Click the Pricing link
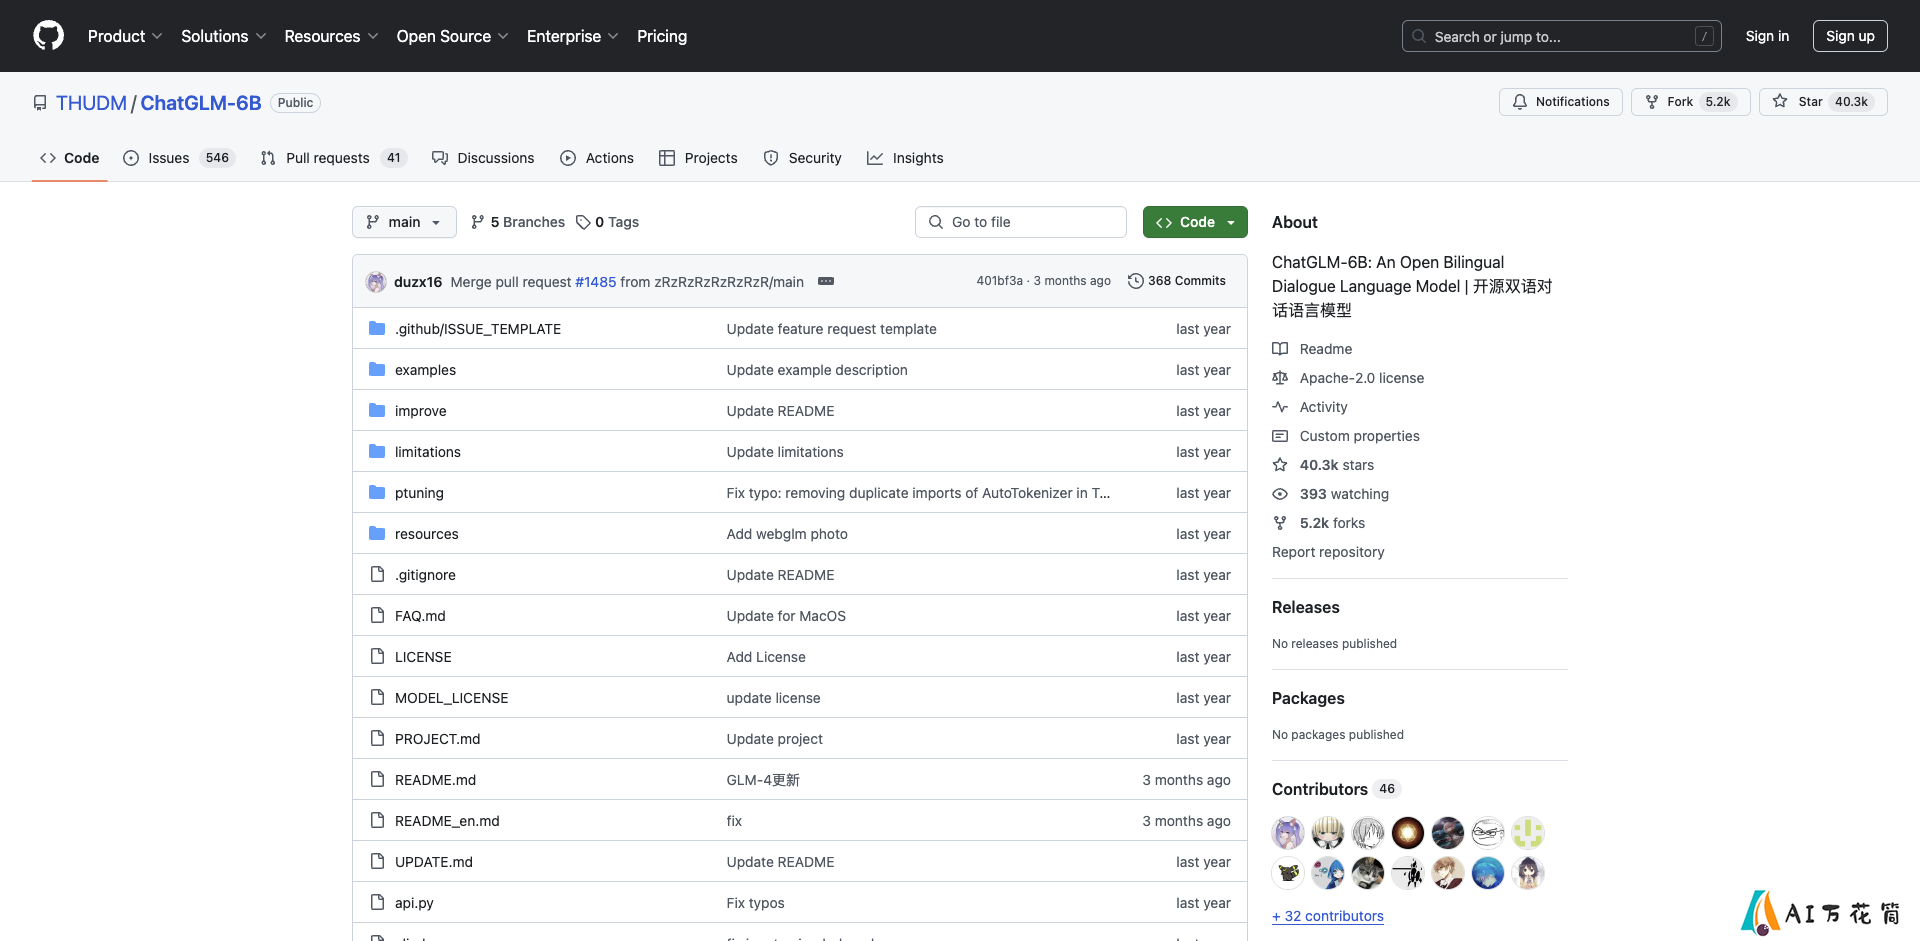The width and height of the screenshot is (1920, 941). pos(662,36)
